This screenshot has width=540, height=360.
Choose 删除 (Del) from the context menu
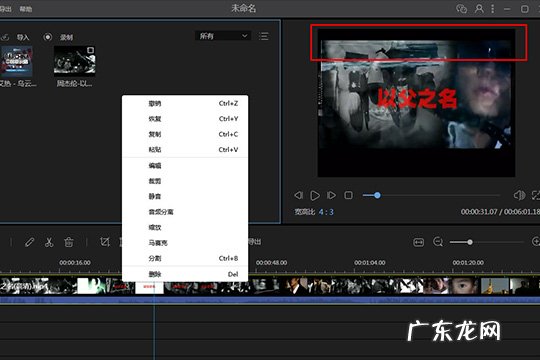185,274
